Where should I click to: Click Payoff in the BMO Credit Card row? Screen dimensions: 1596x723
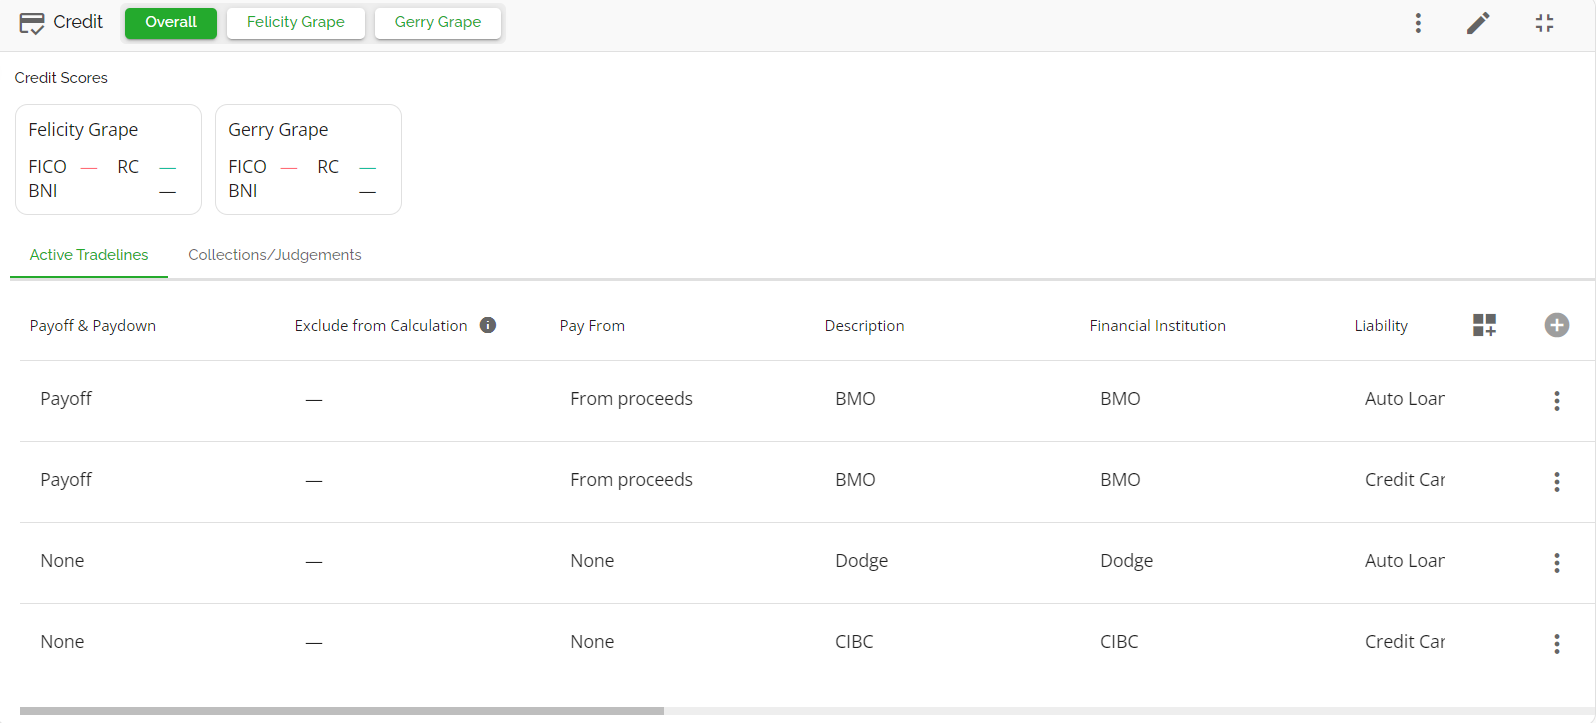coord(66,480)
